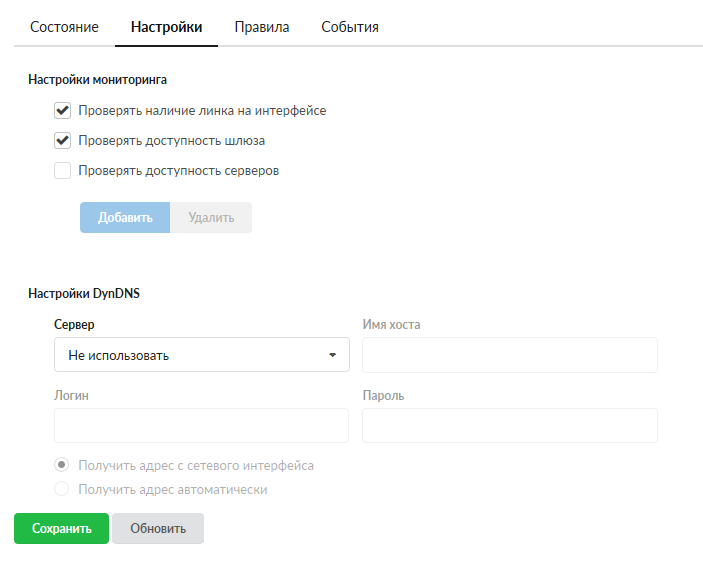The width and height of the screenshot is (703, 573).
Task: Focus the Пароль input field
Action: coord(509,425)
